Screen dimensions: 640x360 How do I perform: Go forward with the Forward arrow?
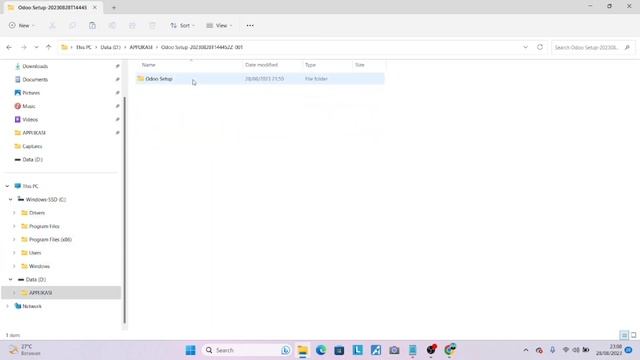coord(24,47)
